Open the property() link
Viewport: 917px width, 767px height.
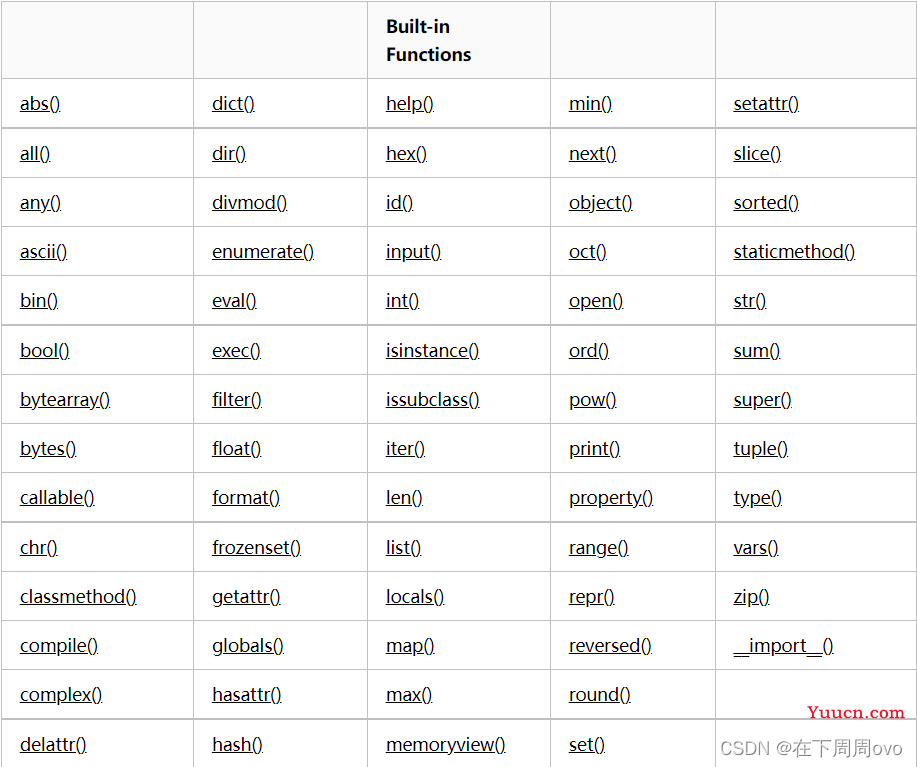click(x=611, y=498)
